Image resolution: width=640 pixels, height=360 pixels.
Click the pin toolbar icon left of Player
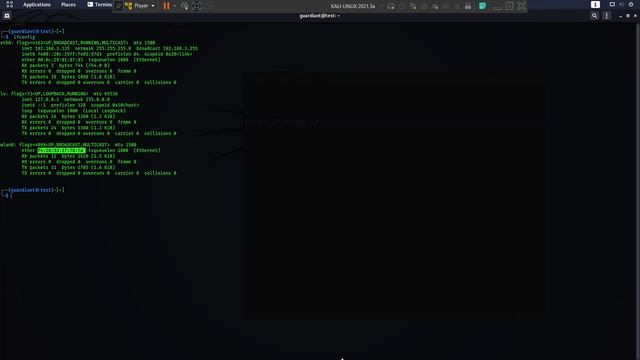click(119, 6)
